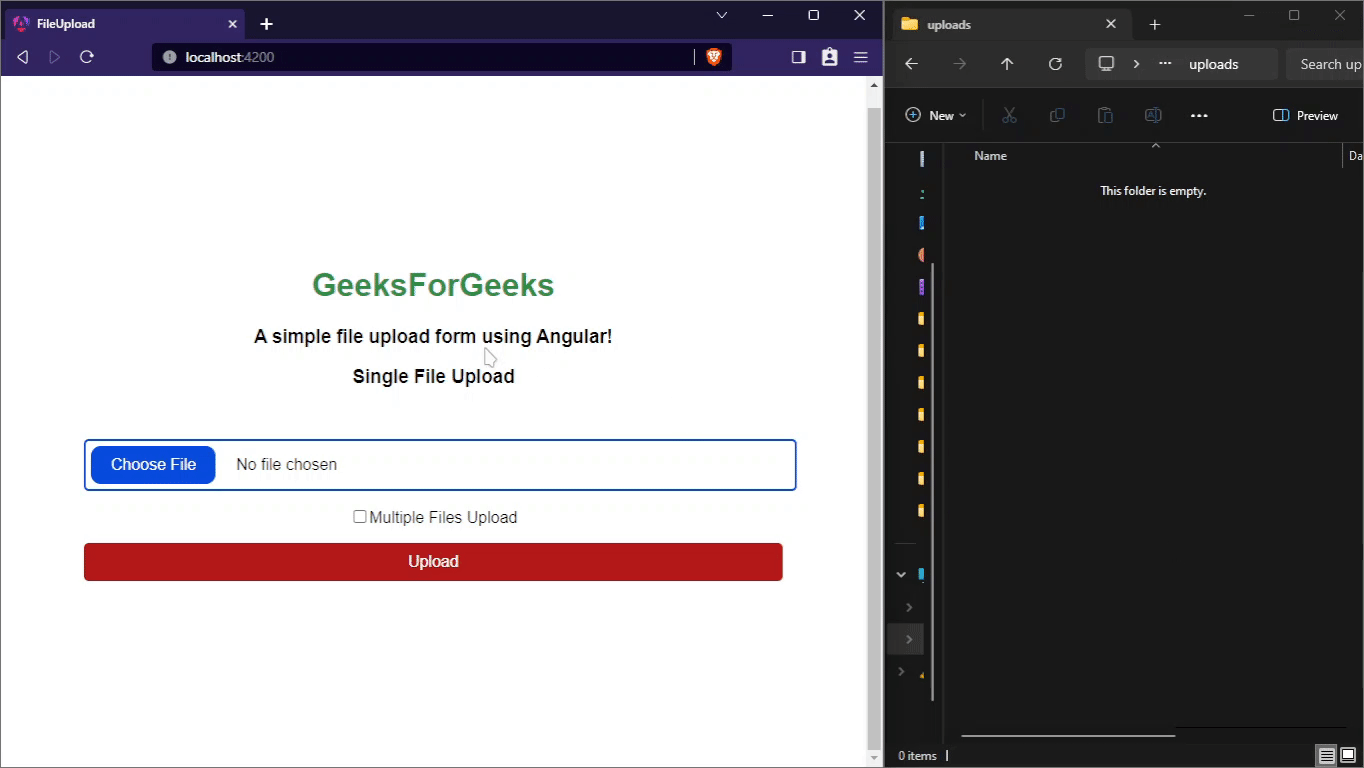Reload the localhost page in Brave
Screen dimensions: 1364x768
87,57
